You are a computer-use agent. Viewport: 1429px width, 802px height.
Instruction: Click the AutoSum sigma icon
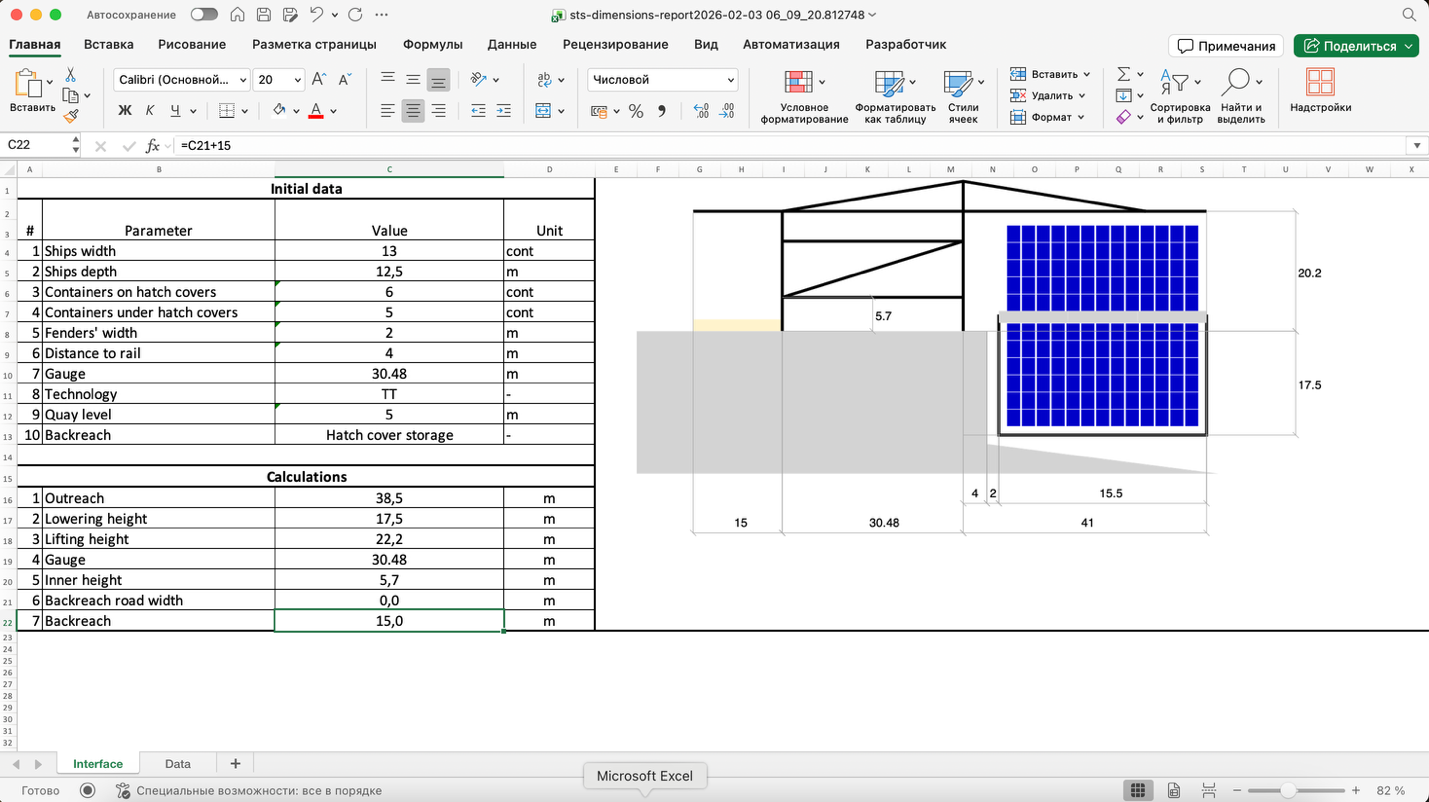coord(1124,75)
